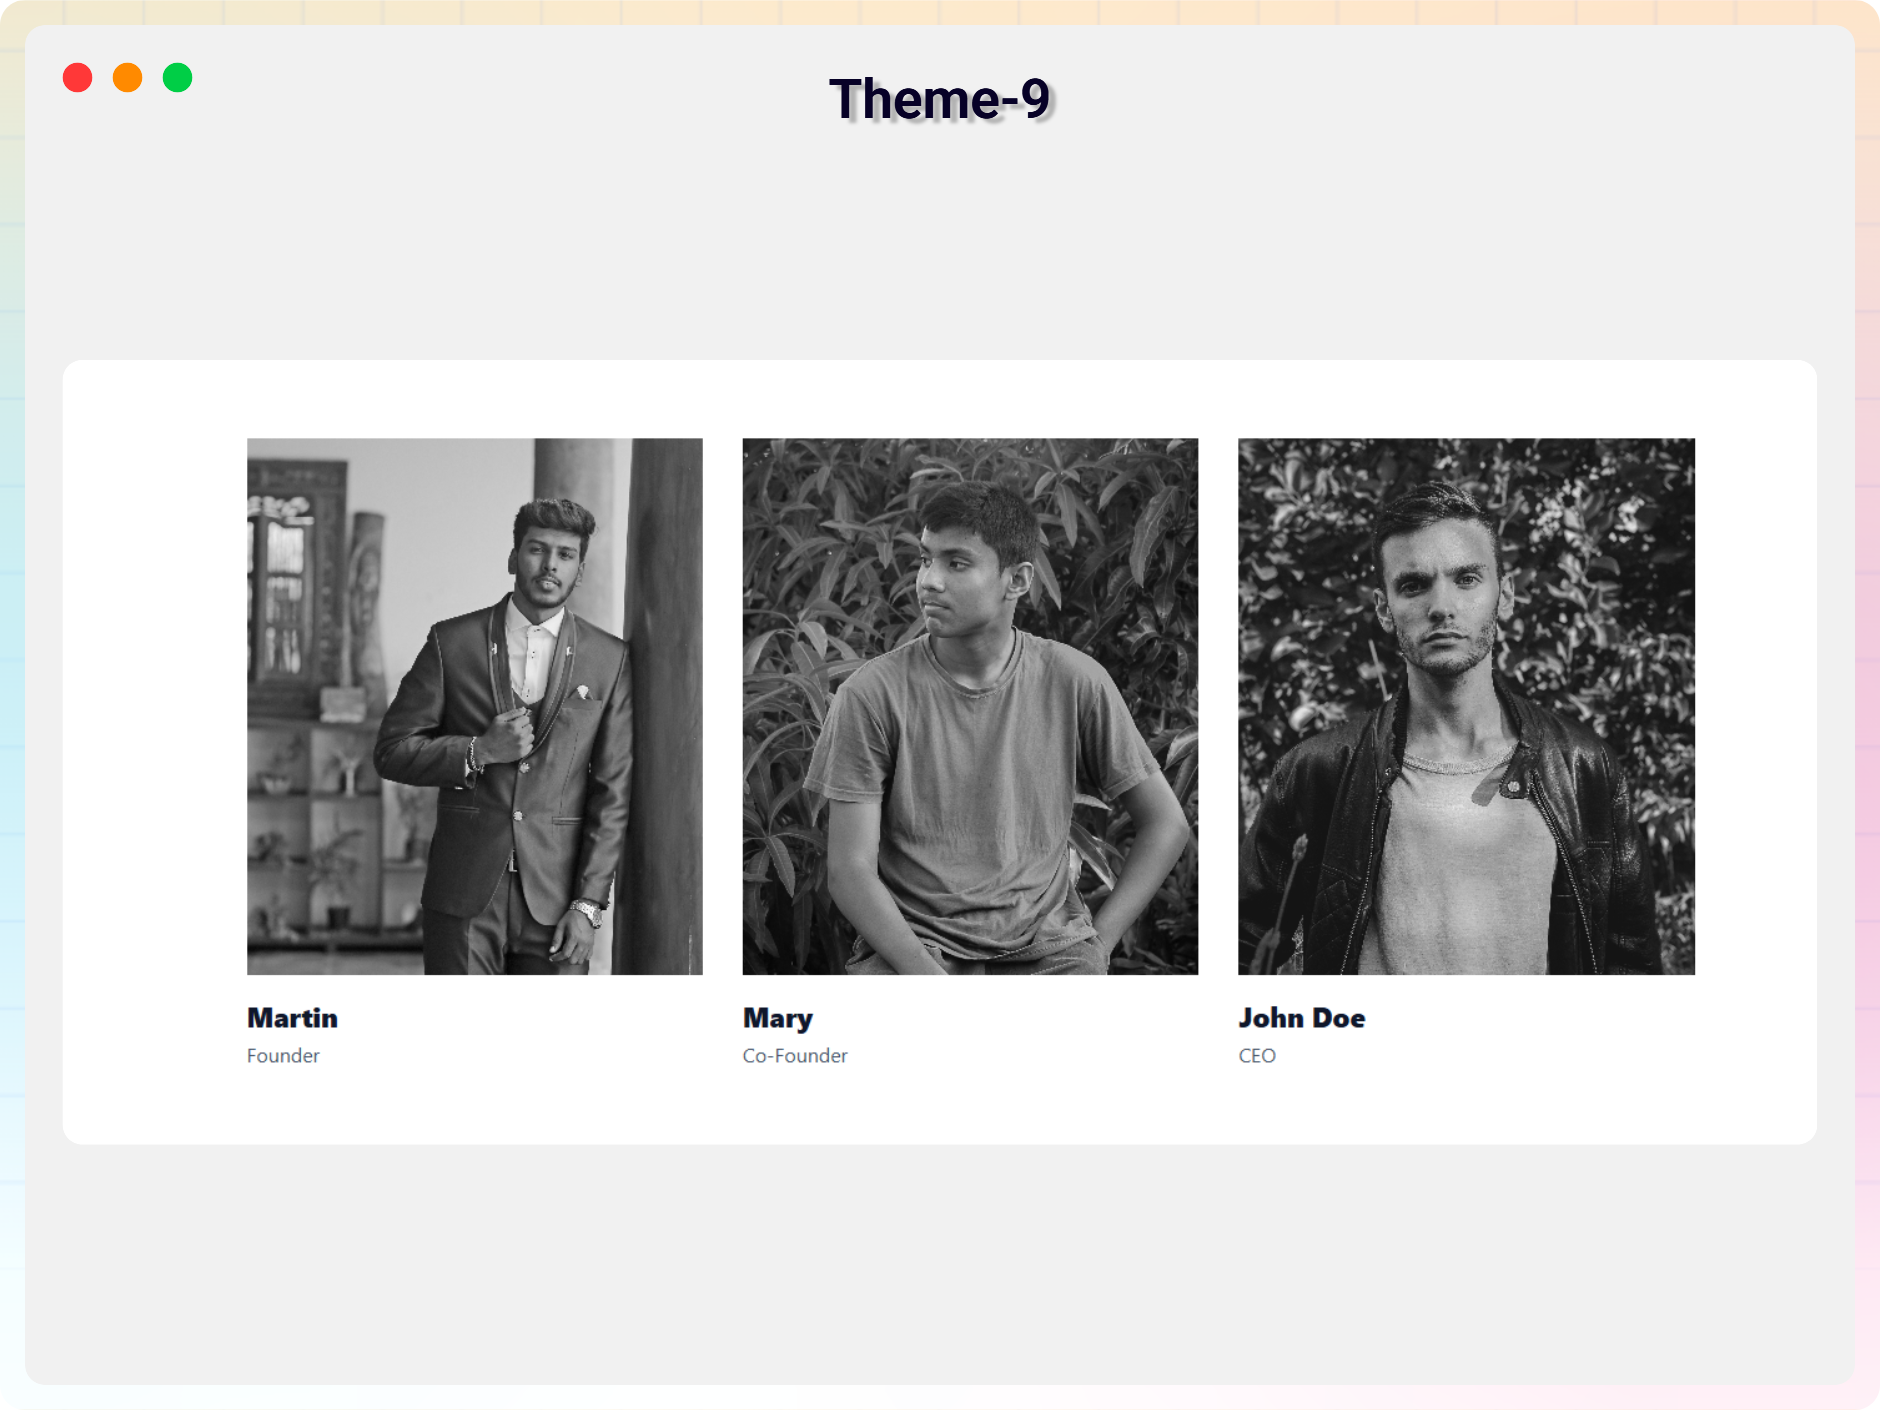Click the Theme-9 heading
The image size is (1880, 1410).
click(x=939, y=99)
